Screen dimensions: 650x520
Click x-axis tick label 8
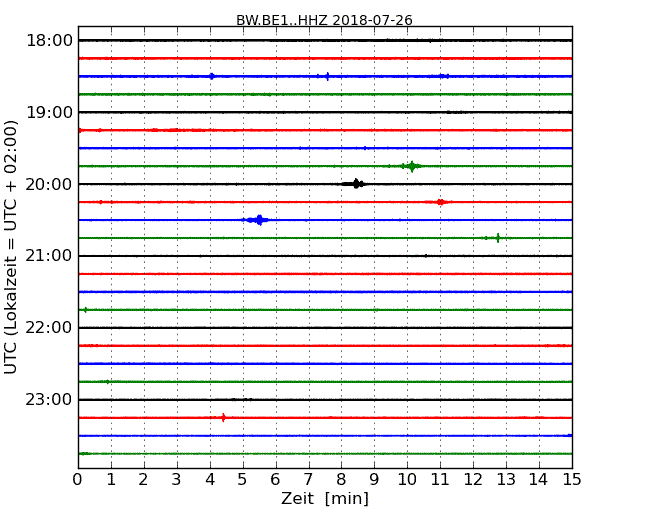coord(341,480)
